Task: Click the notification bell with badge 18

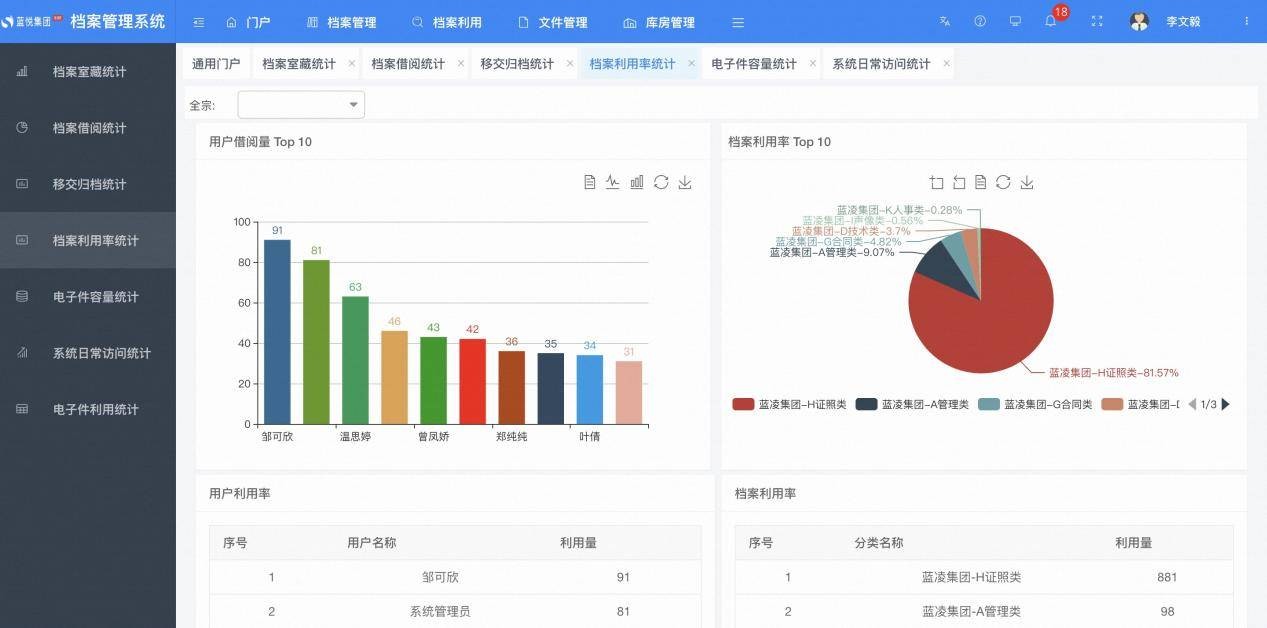Action: pos(1051,21)
